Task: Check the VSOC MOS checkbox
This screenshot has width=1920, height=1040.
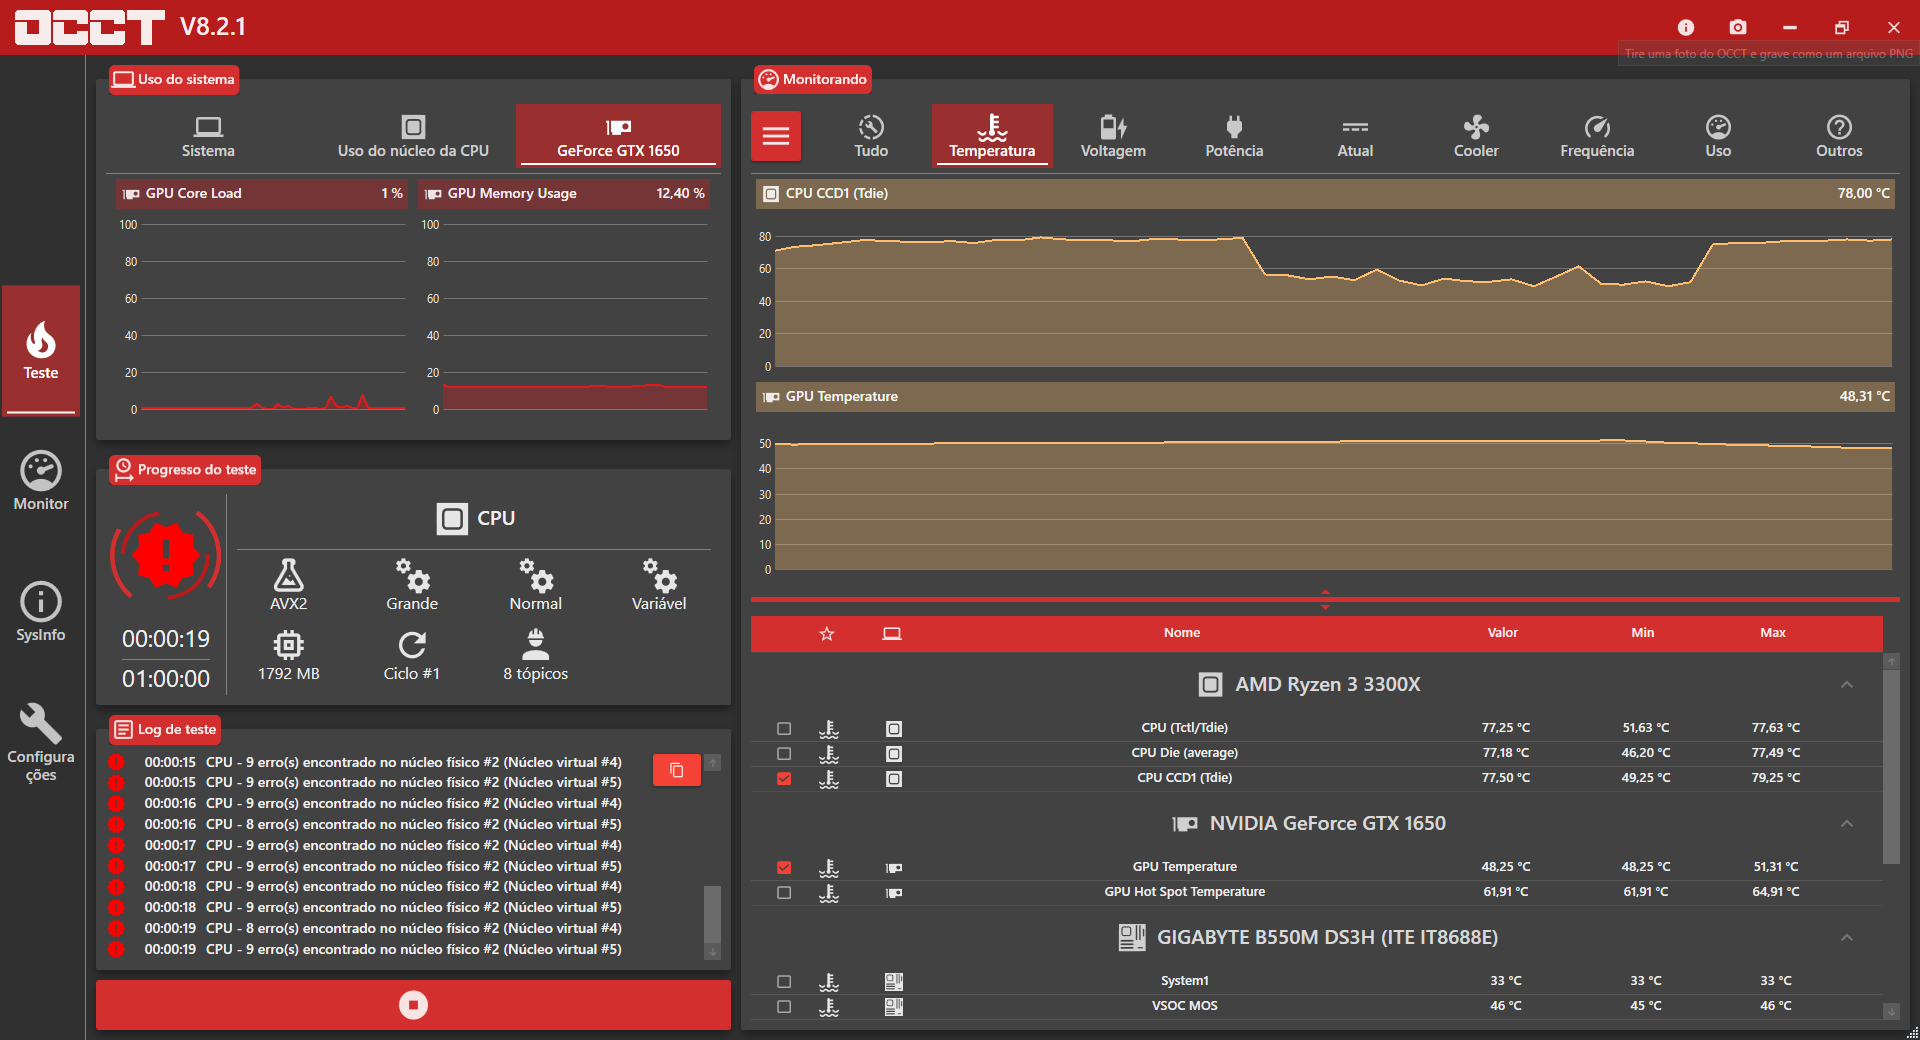Action: click(784, 1007)
